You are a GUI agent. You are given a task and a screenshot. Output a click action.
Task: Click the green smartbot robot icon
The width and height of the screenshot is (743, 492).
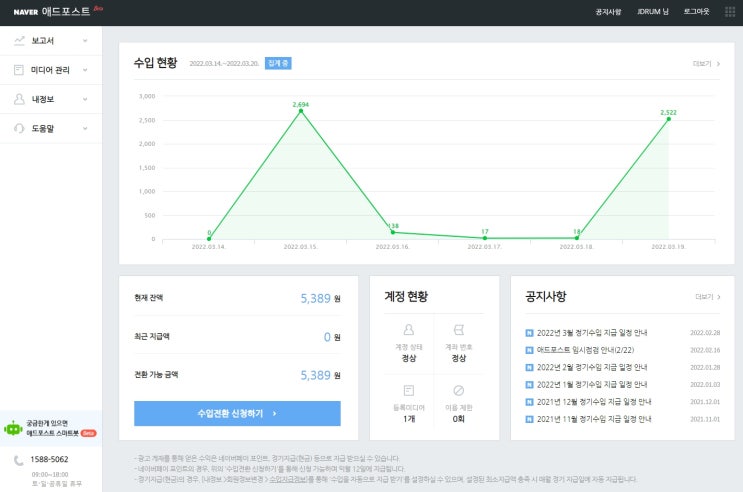click(13, 428)
